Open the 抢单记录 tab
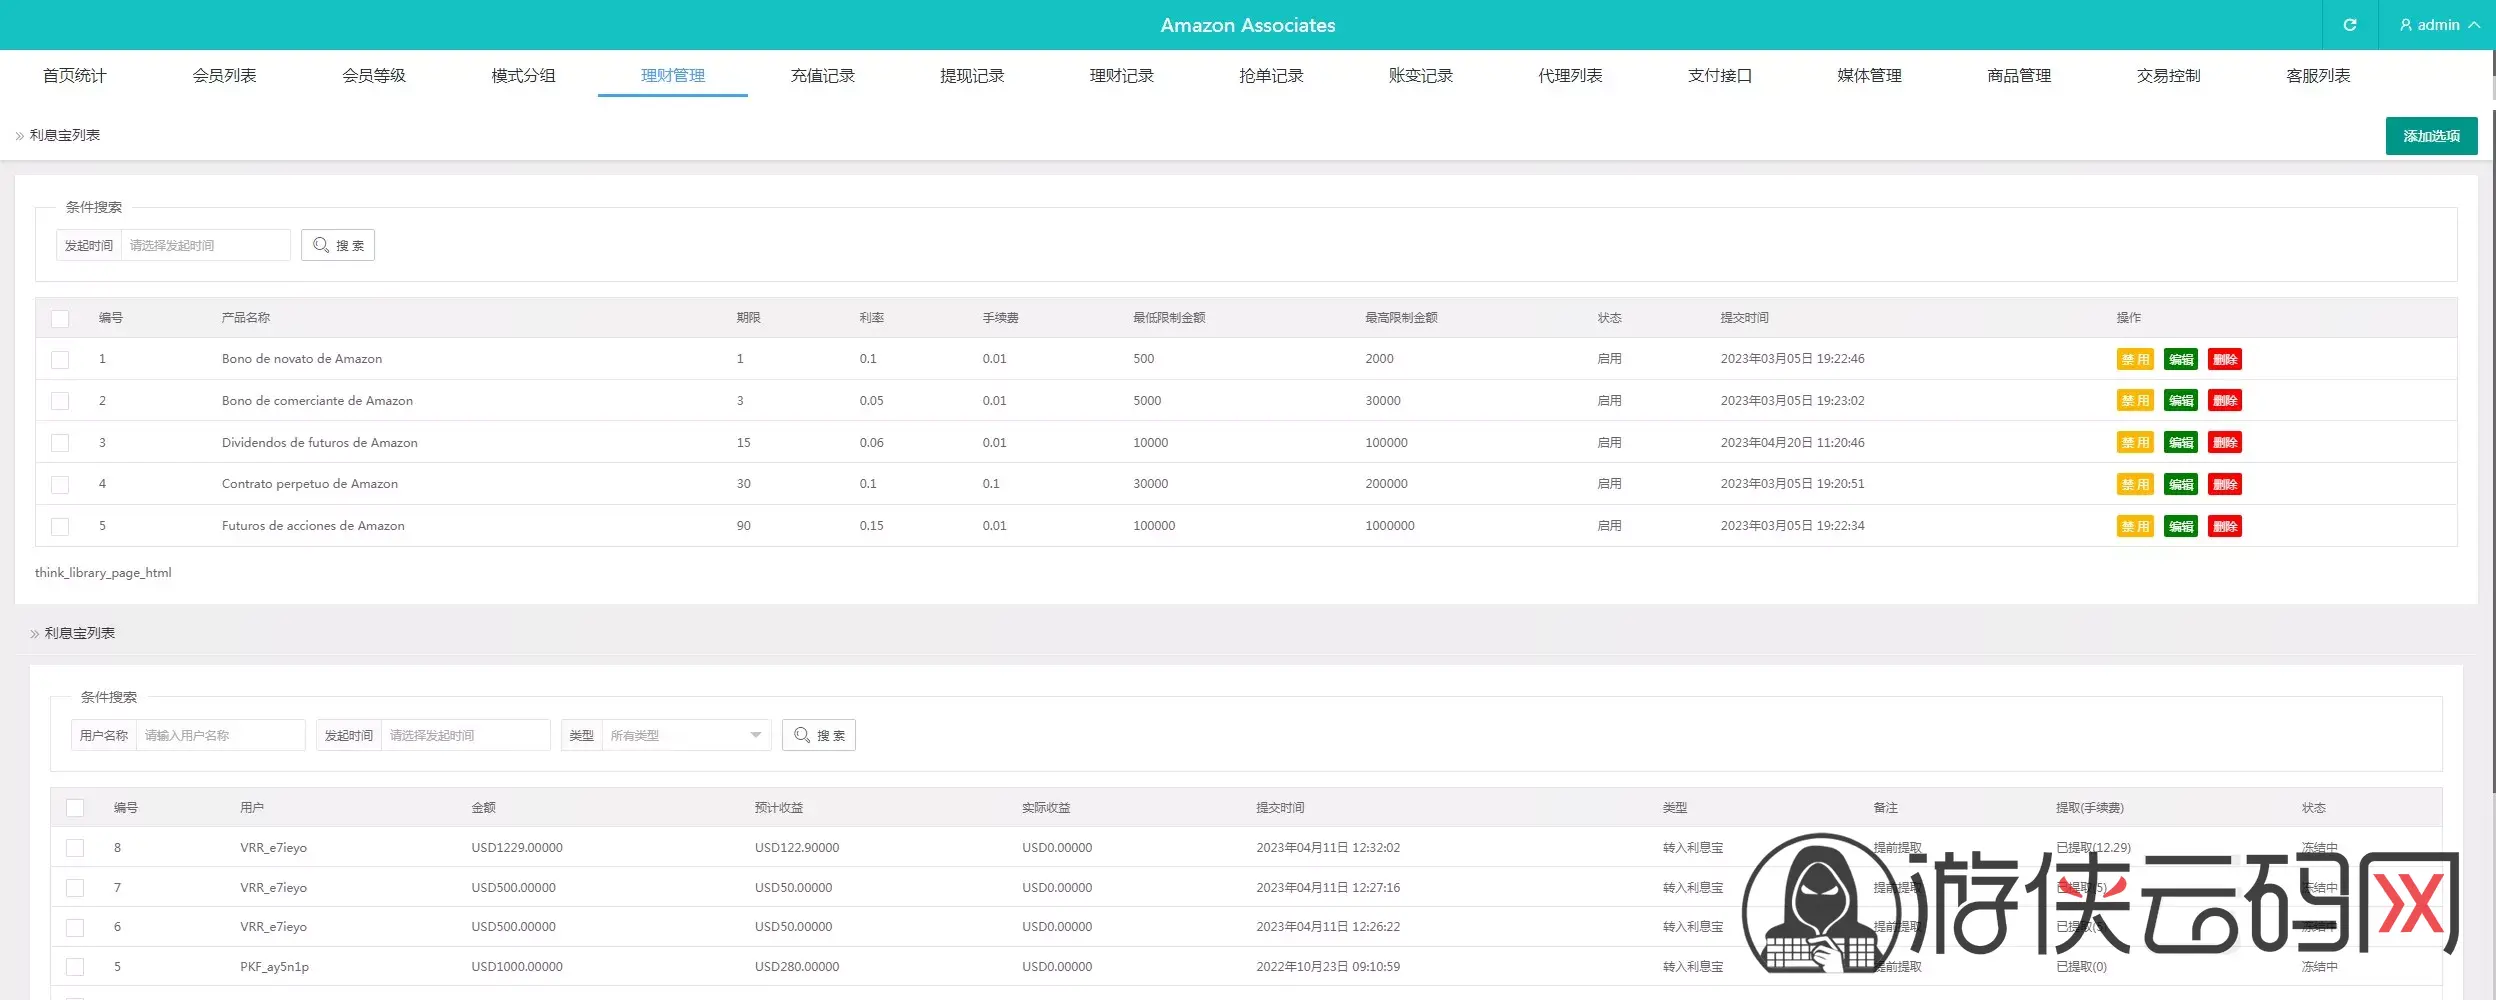 1271,76
